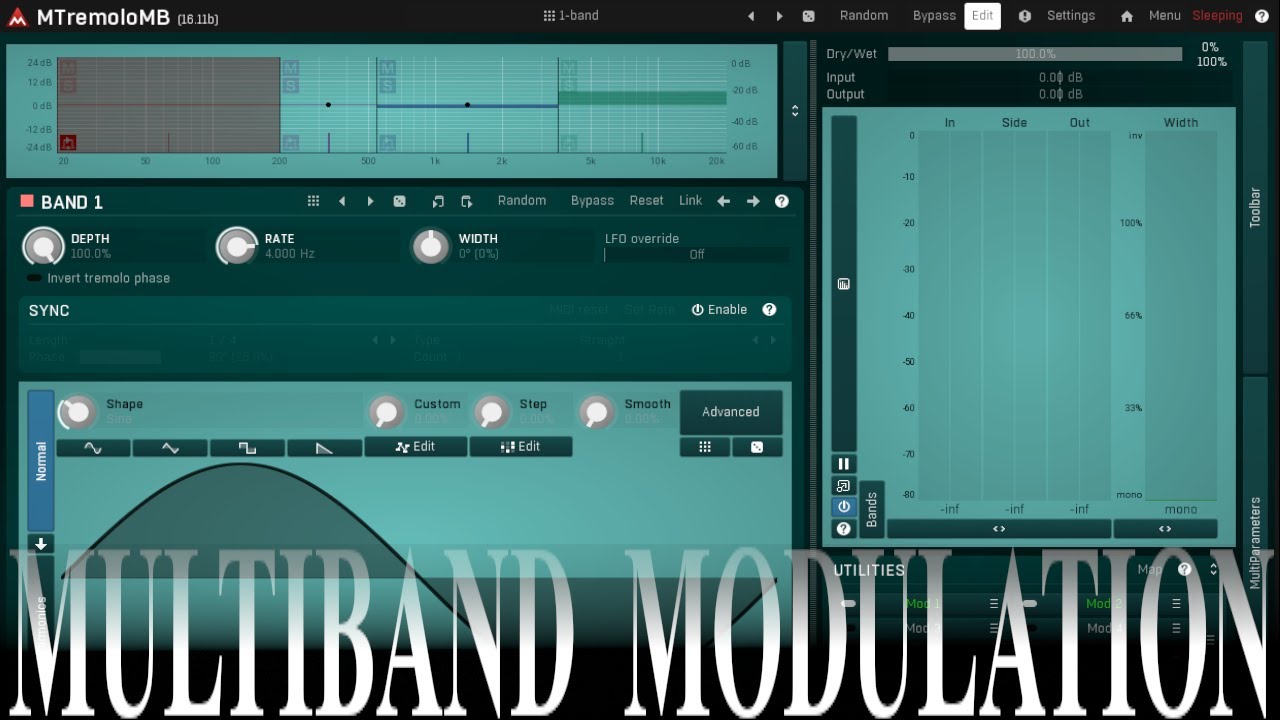Open the Sync help question mark
The height and width of the screenshot is (720, 1280).
(x=769, y=310)
